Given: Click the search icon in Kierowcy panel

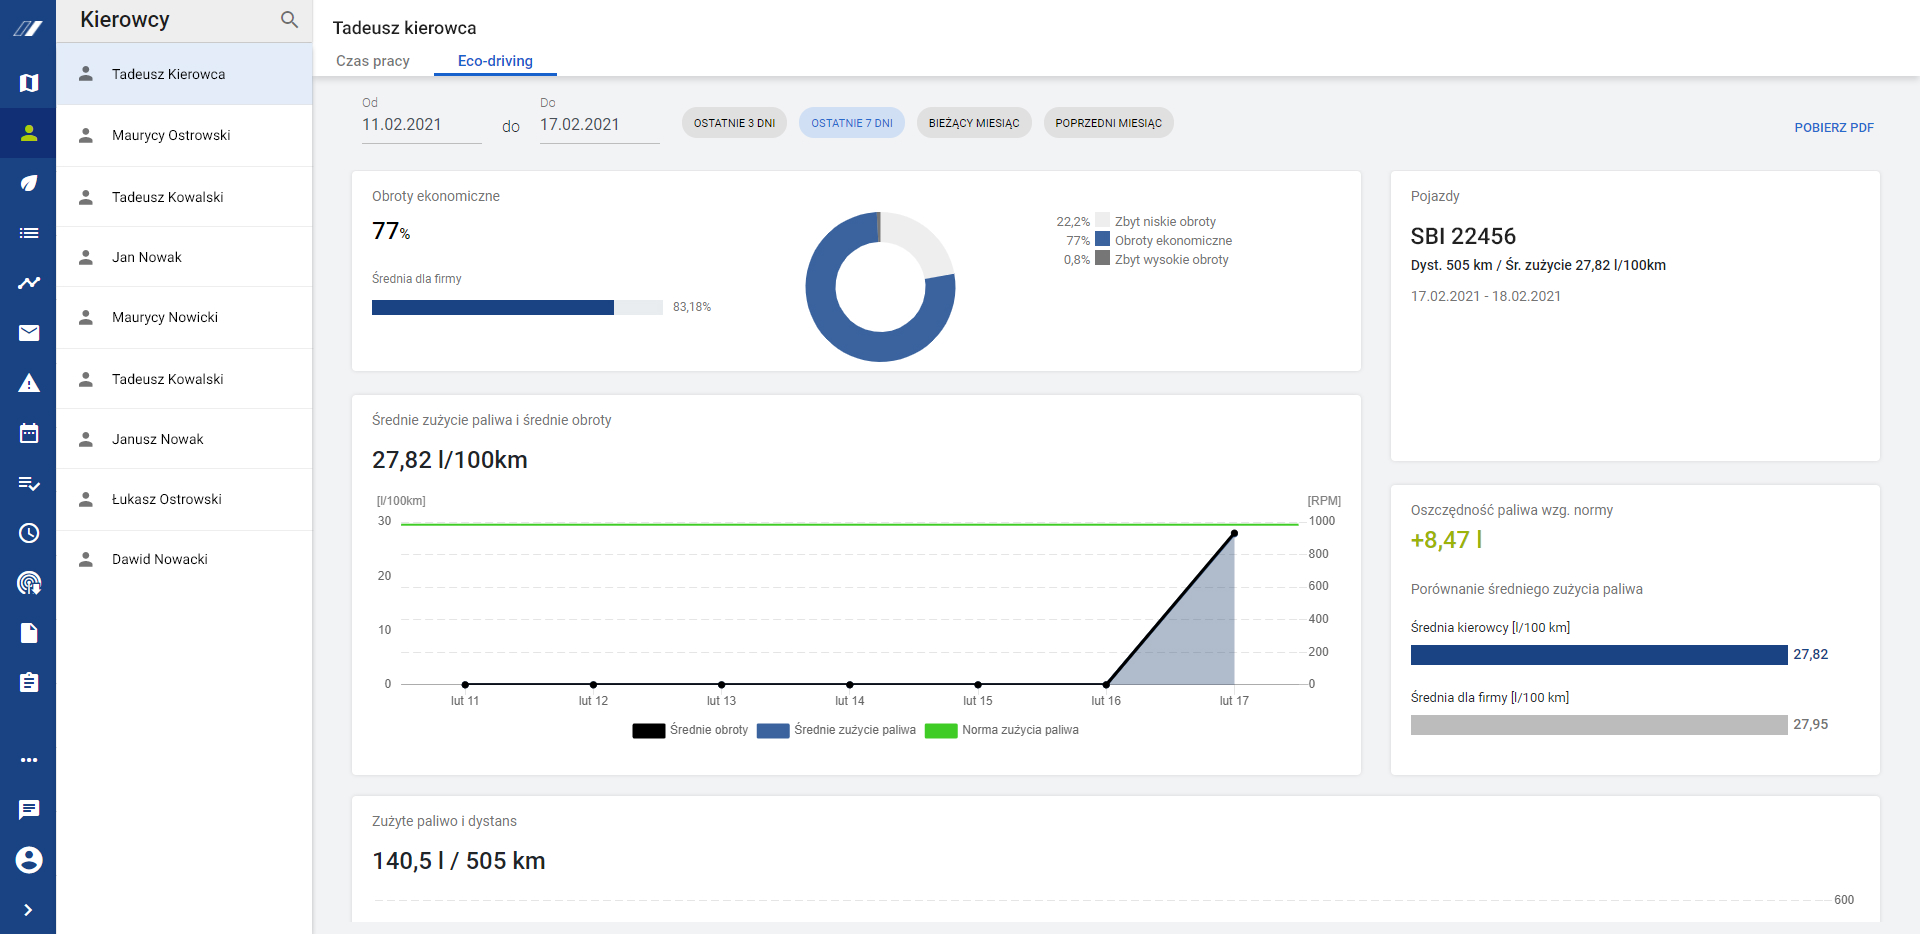Looking at the screenshot, I should pyautogui.click(x=289, y=20).
